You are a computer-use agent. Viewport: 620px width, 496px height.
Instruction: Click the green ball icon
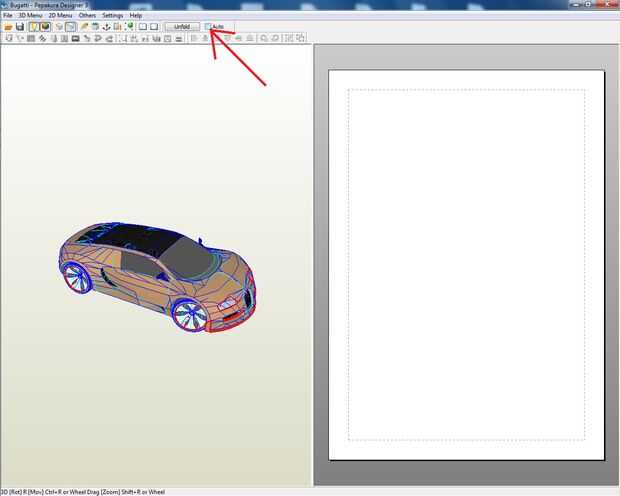click(x=129, y=27)
